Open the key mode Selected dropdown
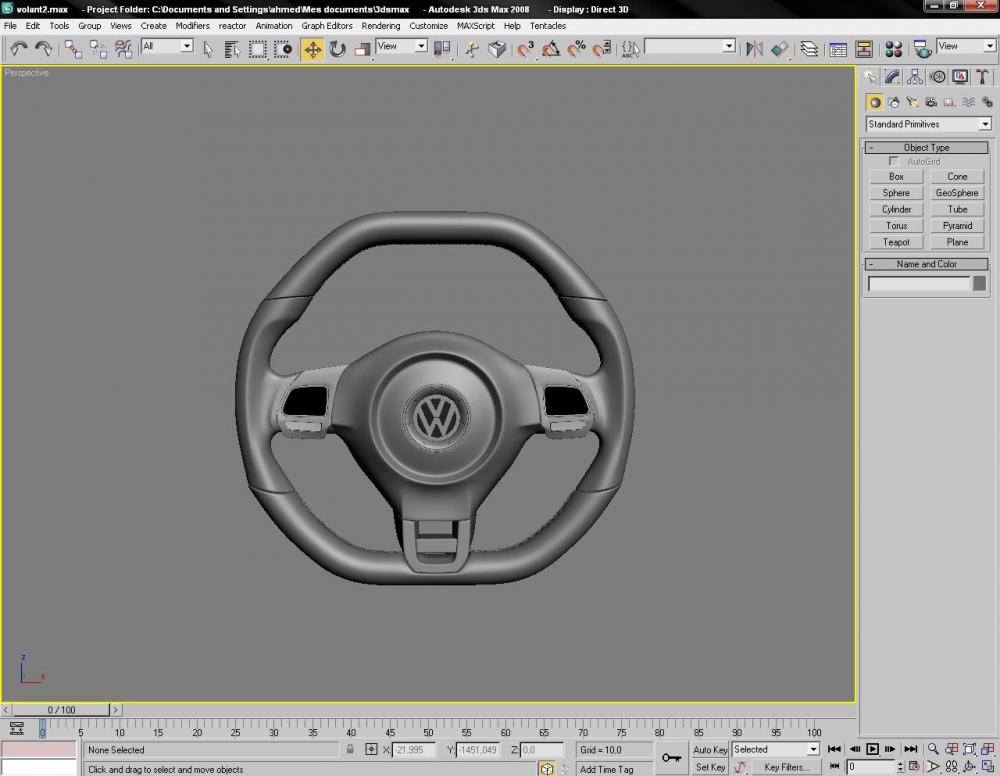Viewport: 1000px width, 776px height. [x=775, y=749]
